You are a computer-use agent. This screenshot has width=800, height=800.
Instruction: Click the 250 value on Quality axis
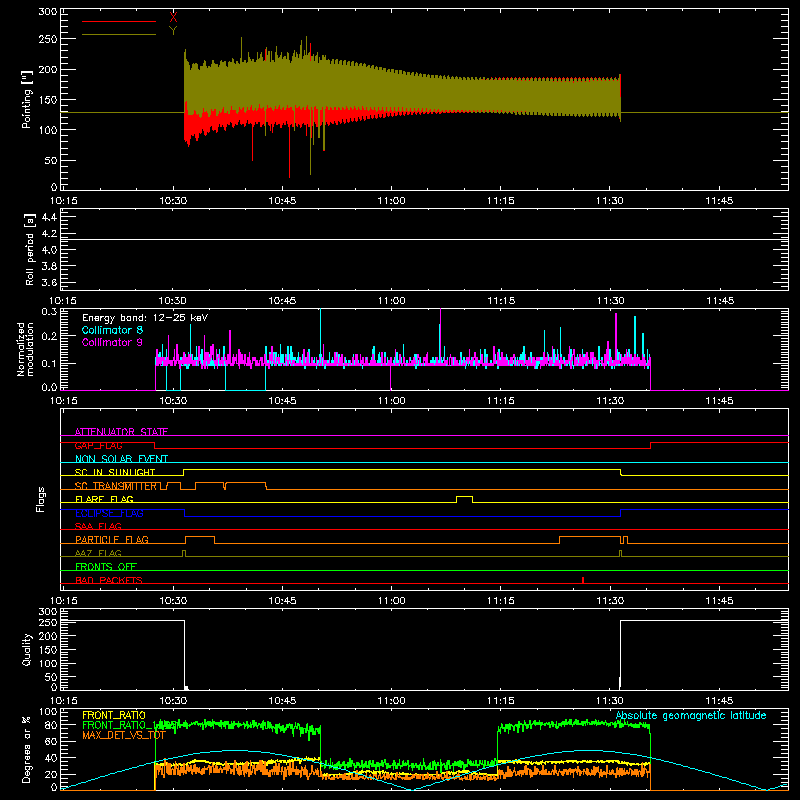[48, 622]
